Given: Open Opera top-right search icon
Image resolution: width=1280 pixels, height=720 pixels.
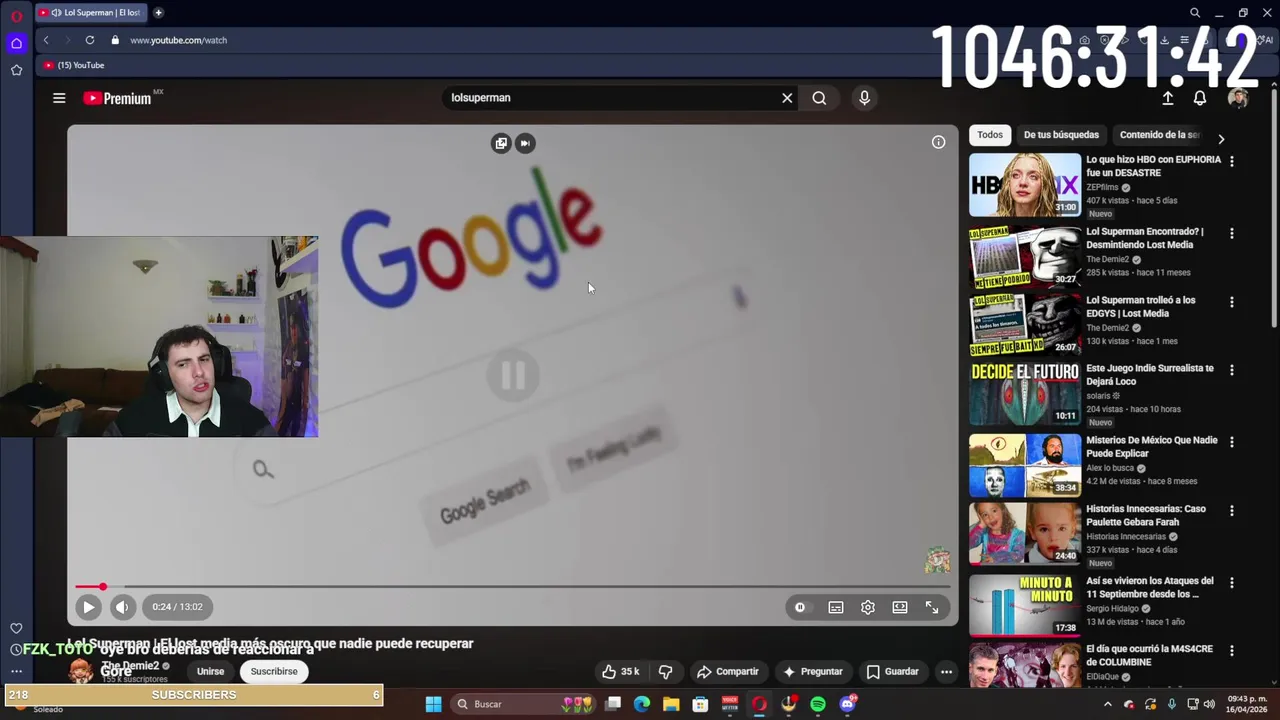Looking at the screenshot, I should coord(1195,13).
